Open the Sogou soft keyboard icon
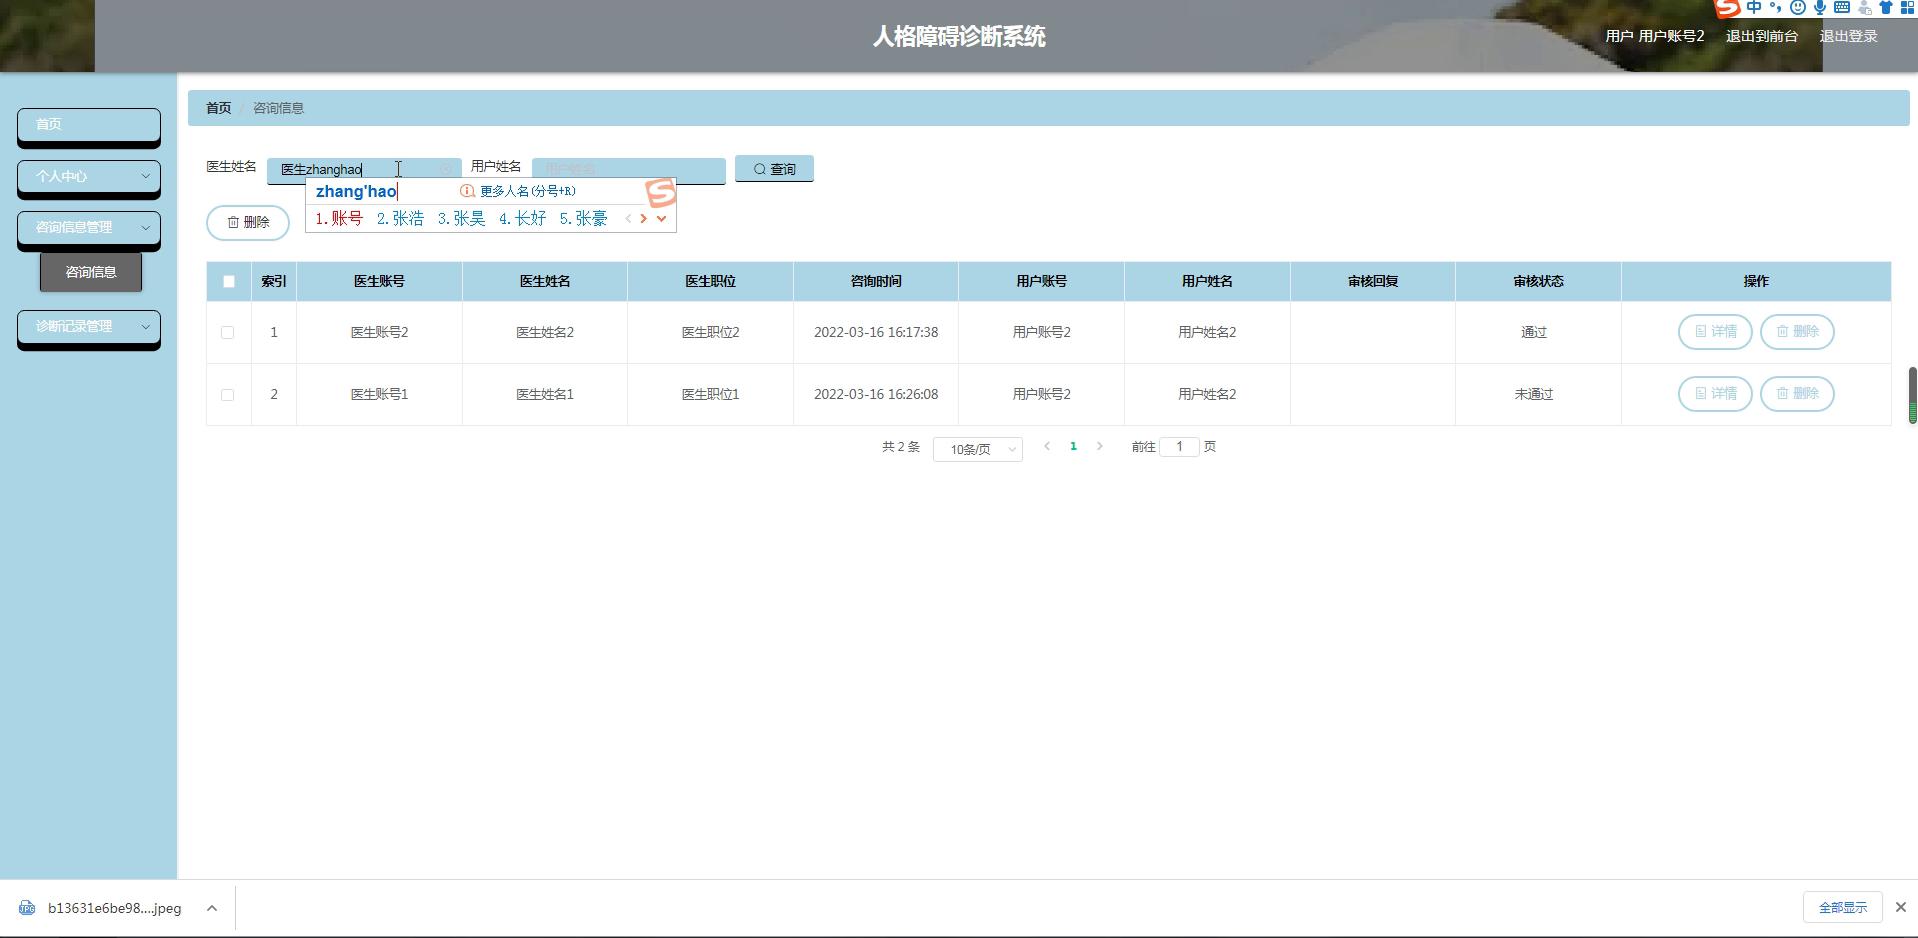This screenshot has width=1918, height=938. 1841,8
